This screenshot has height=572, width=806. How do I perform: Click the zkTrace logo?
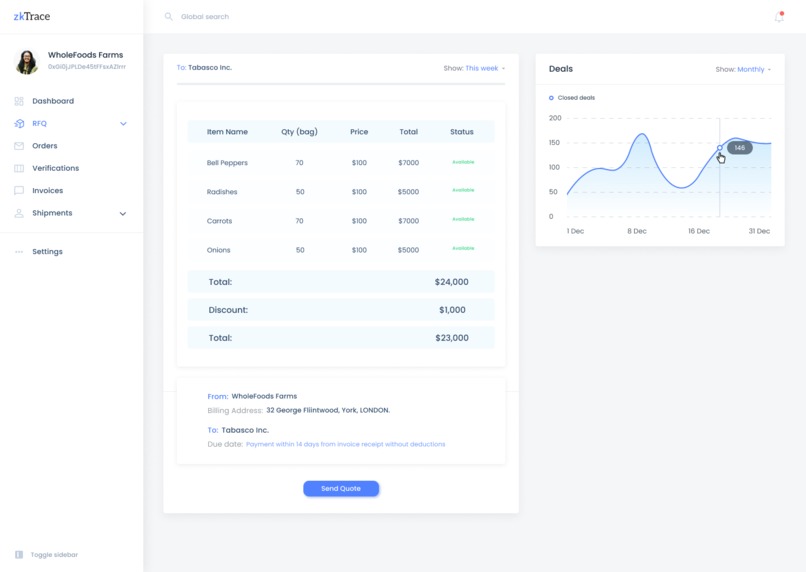(x=32, y=16)
